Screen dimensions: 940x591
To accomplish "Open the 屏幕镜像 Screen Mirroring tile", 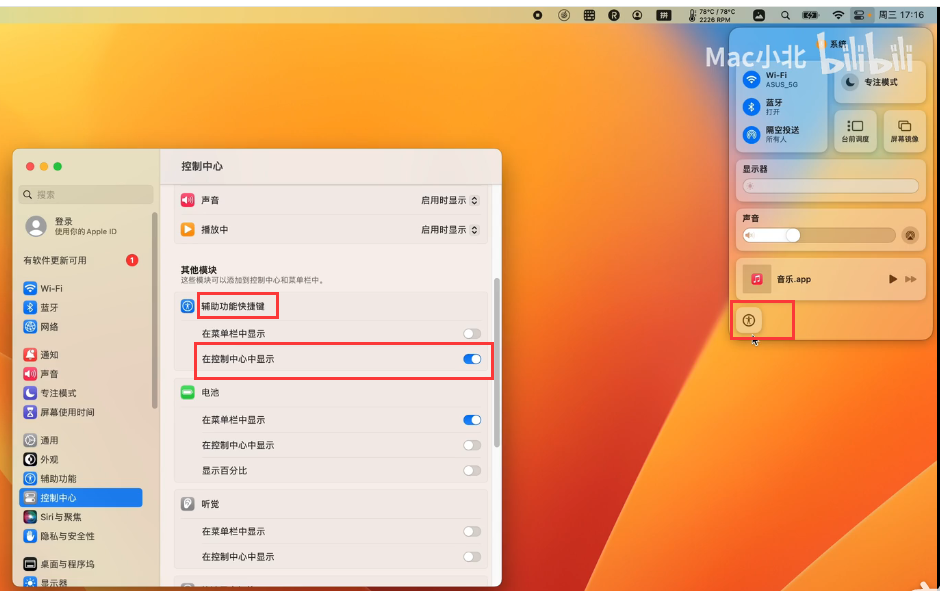I will [904, 131].
